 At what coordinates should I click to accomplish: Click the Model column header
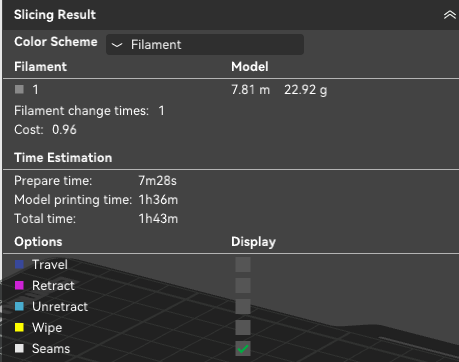point(250,67)
